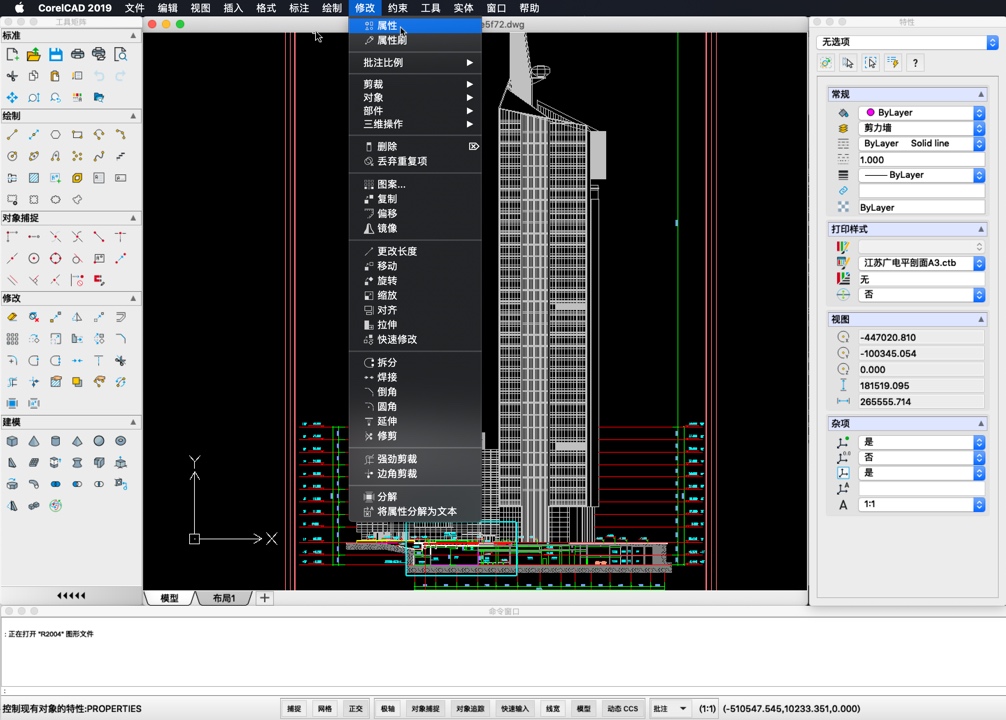Viewport: 1006px width, 720px height.
Task: Toggle 对象捕捉 in the status bar
Action: coord(423,707)
